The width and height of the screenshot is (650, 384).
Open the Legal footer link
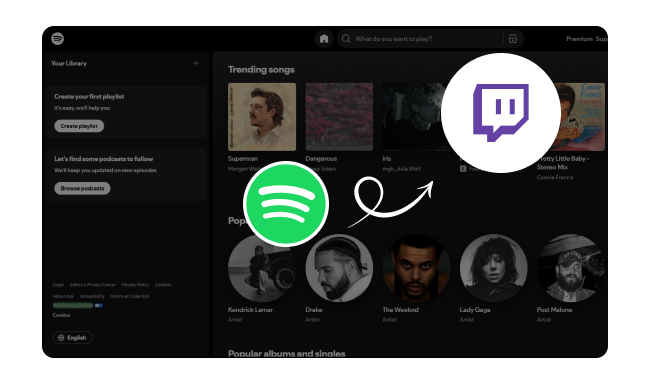[x=58, y=284]
